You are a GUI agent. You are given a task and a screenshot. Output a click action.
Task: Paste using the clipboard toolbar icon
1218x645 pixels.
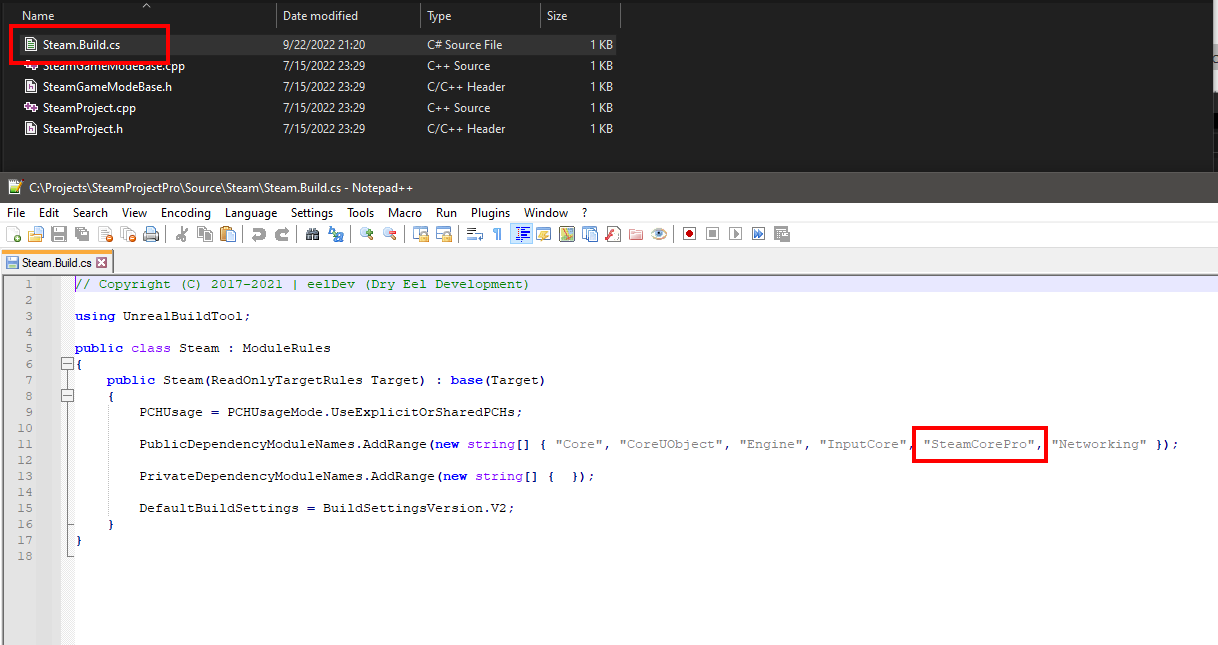click(x=228, y=234)
